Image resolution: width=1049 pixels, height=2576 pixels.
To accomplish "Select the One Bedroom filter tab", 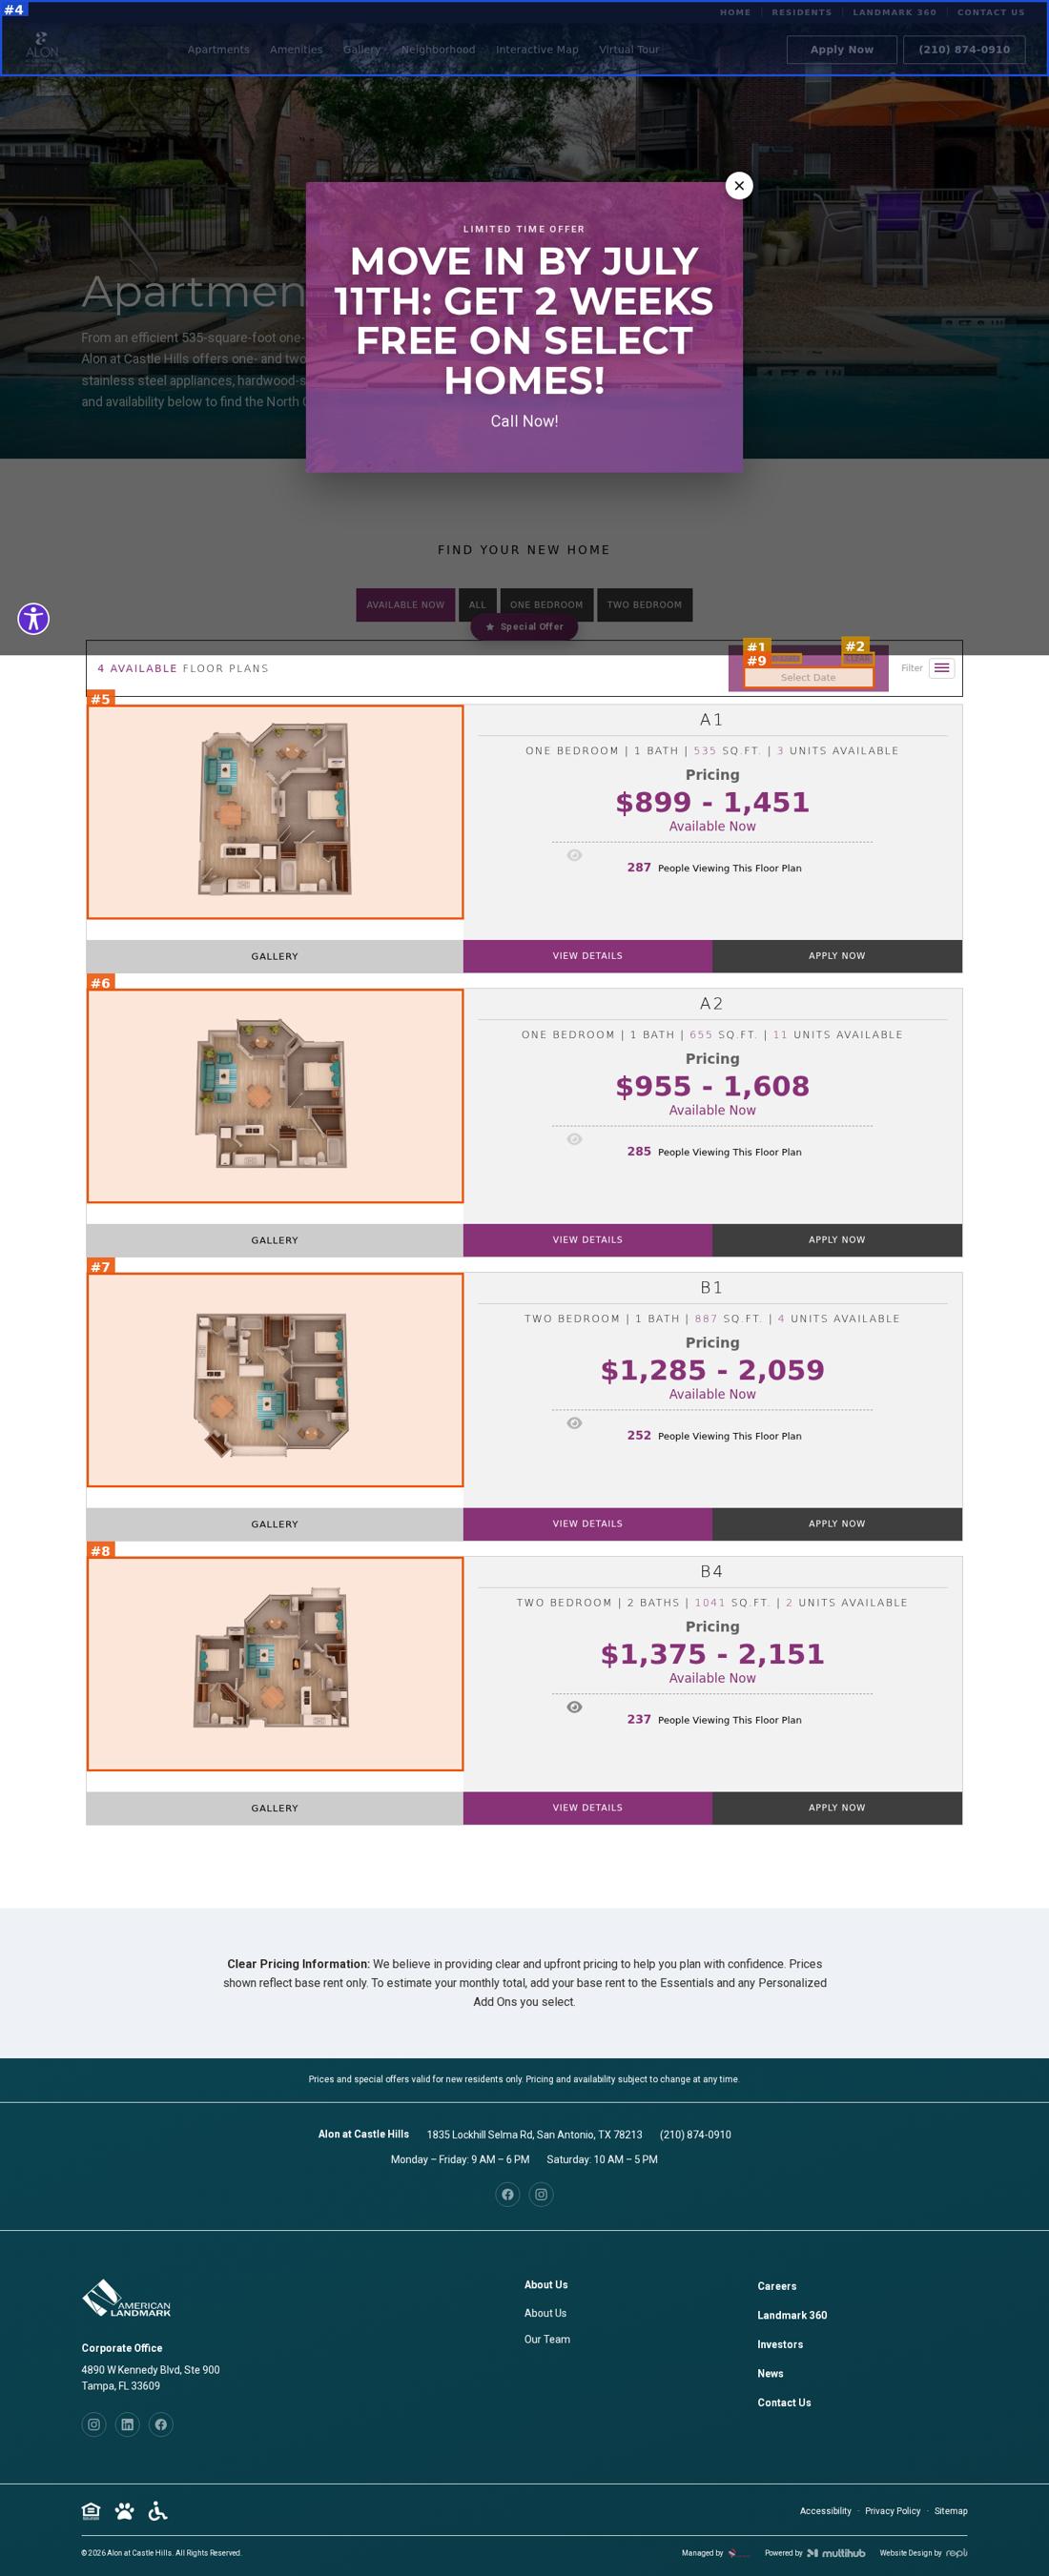I will pyautogui.click(x=546, y=605).
